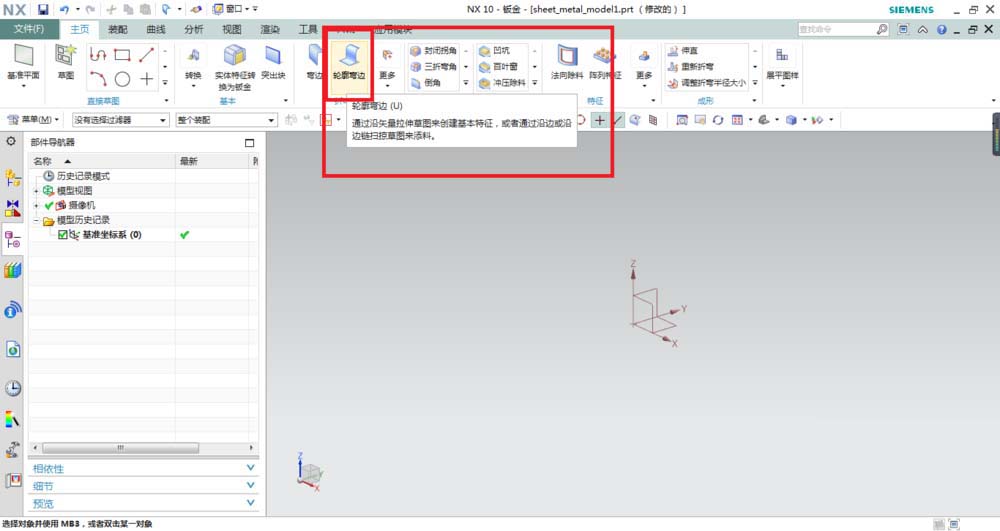Click the 法向除料 normal cutout tool
Viewport: 1000px width, 531px height.
tap(567, 62)
